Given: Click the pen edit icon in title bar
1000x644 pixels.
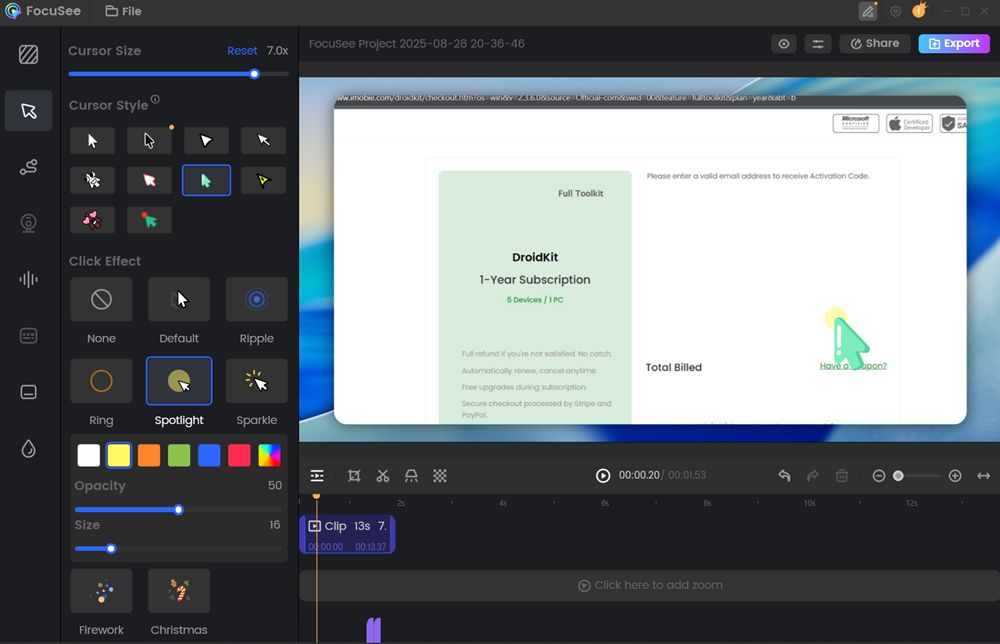Looking at the screenshot, I should (x=868, y=11).
